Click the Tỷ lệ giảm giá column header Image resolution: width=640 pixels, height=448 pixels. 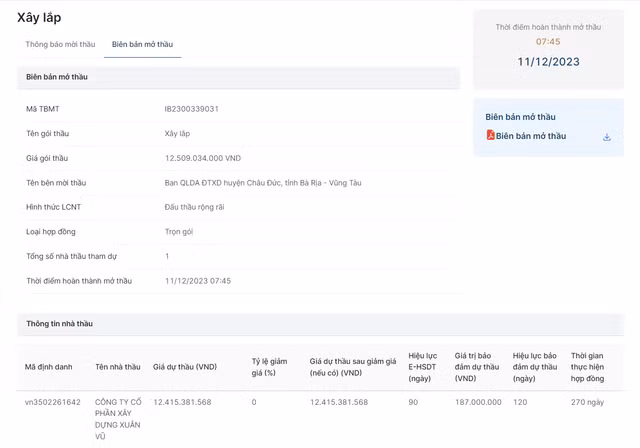(272, 367)
